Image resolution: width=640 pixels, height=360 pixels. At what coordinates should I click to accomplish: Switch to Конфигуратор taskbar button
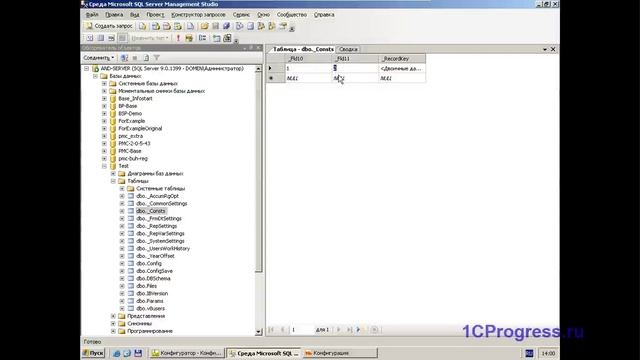pyautogui.click(x=187, y=353)
